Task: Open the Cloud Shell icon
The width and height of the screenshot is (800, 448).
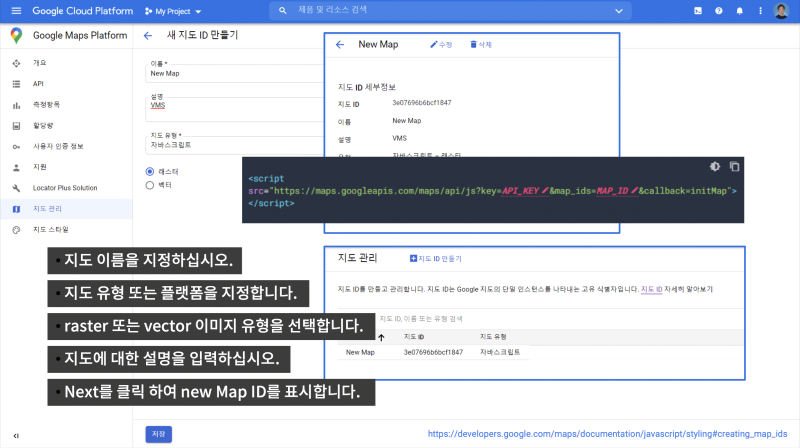Action: click(x=698, y=11)
